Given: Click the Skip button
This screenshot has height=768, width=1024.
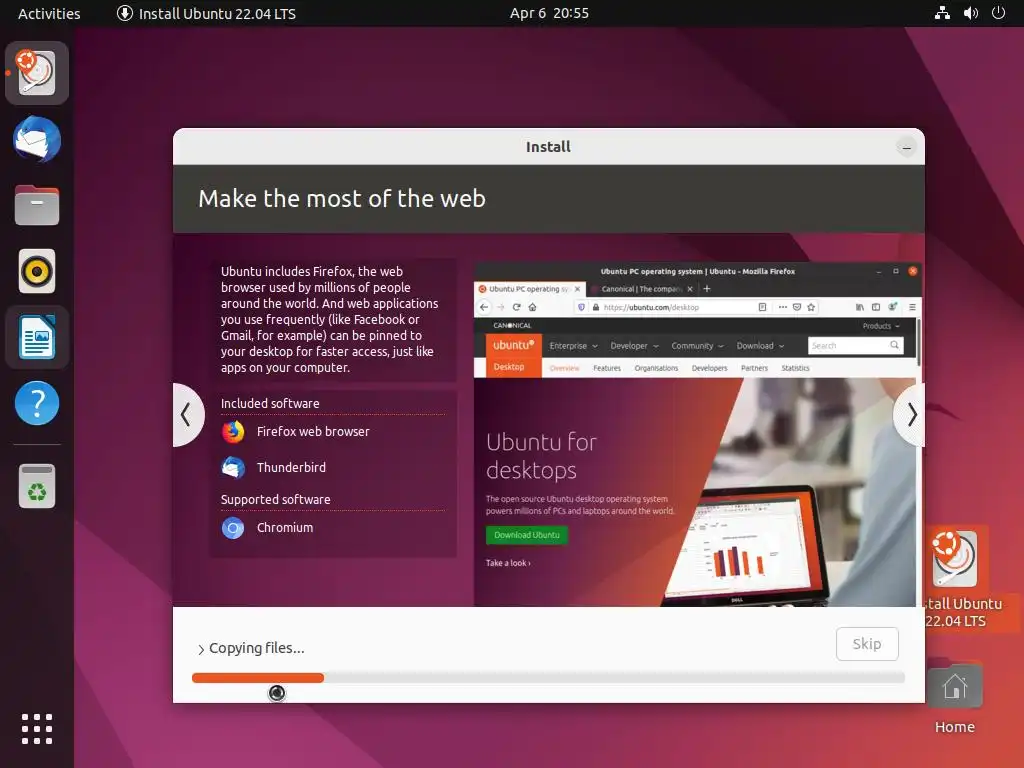Looking at the screenshot, I should tap(867, 644).
